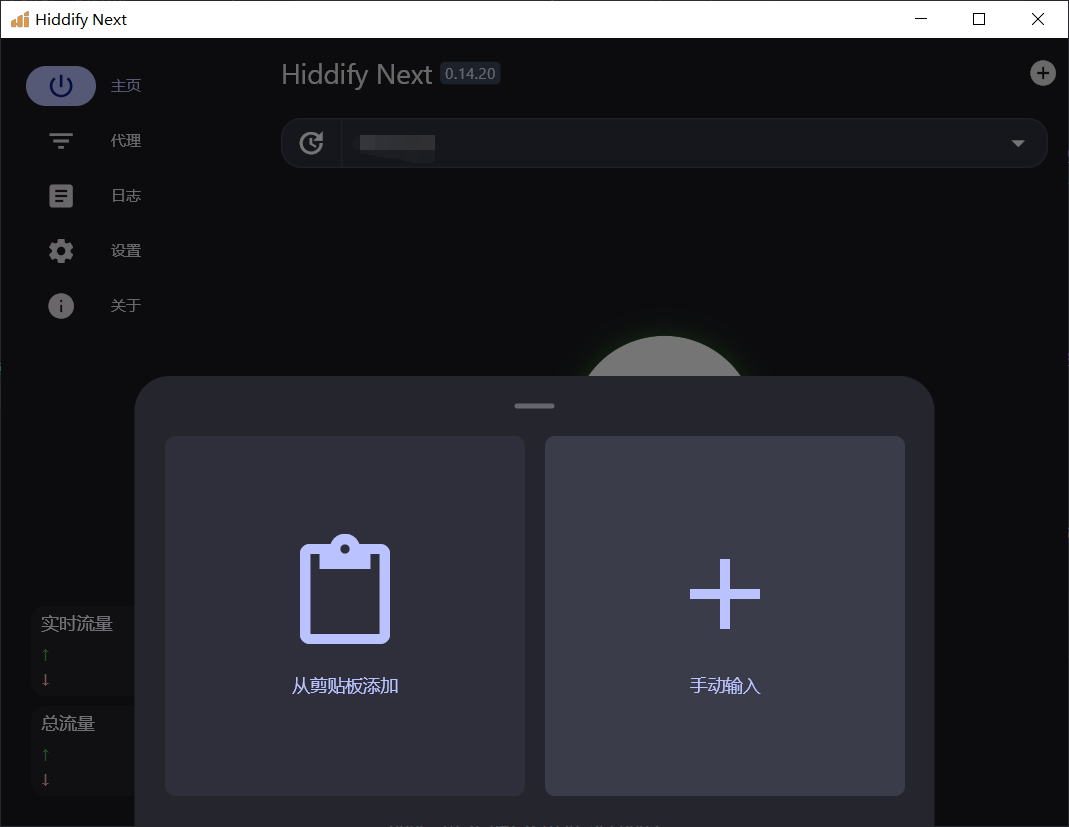This screenshot has width=1069, height=827.
Task: Choose 手动输入 option
Action: click(725, 686)
